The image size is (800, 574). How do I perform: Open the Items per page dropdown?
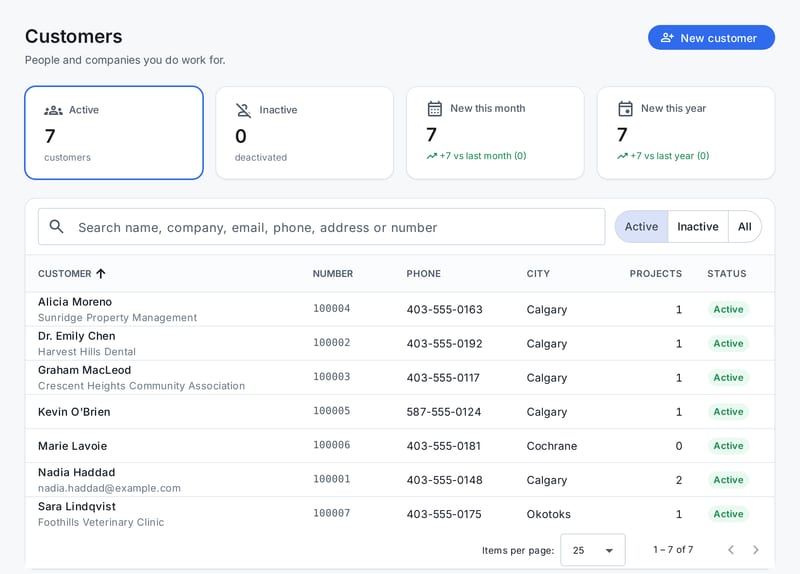point(592,550)
